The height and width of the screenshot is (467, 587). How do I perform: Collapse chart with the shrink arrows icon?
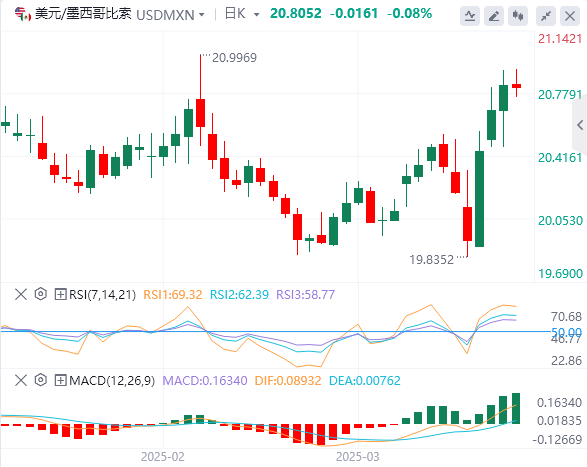click(546, 16)
